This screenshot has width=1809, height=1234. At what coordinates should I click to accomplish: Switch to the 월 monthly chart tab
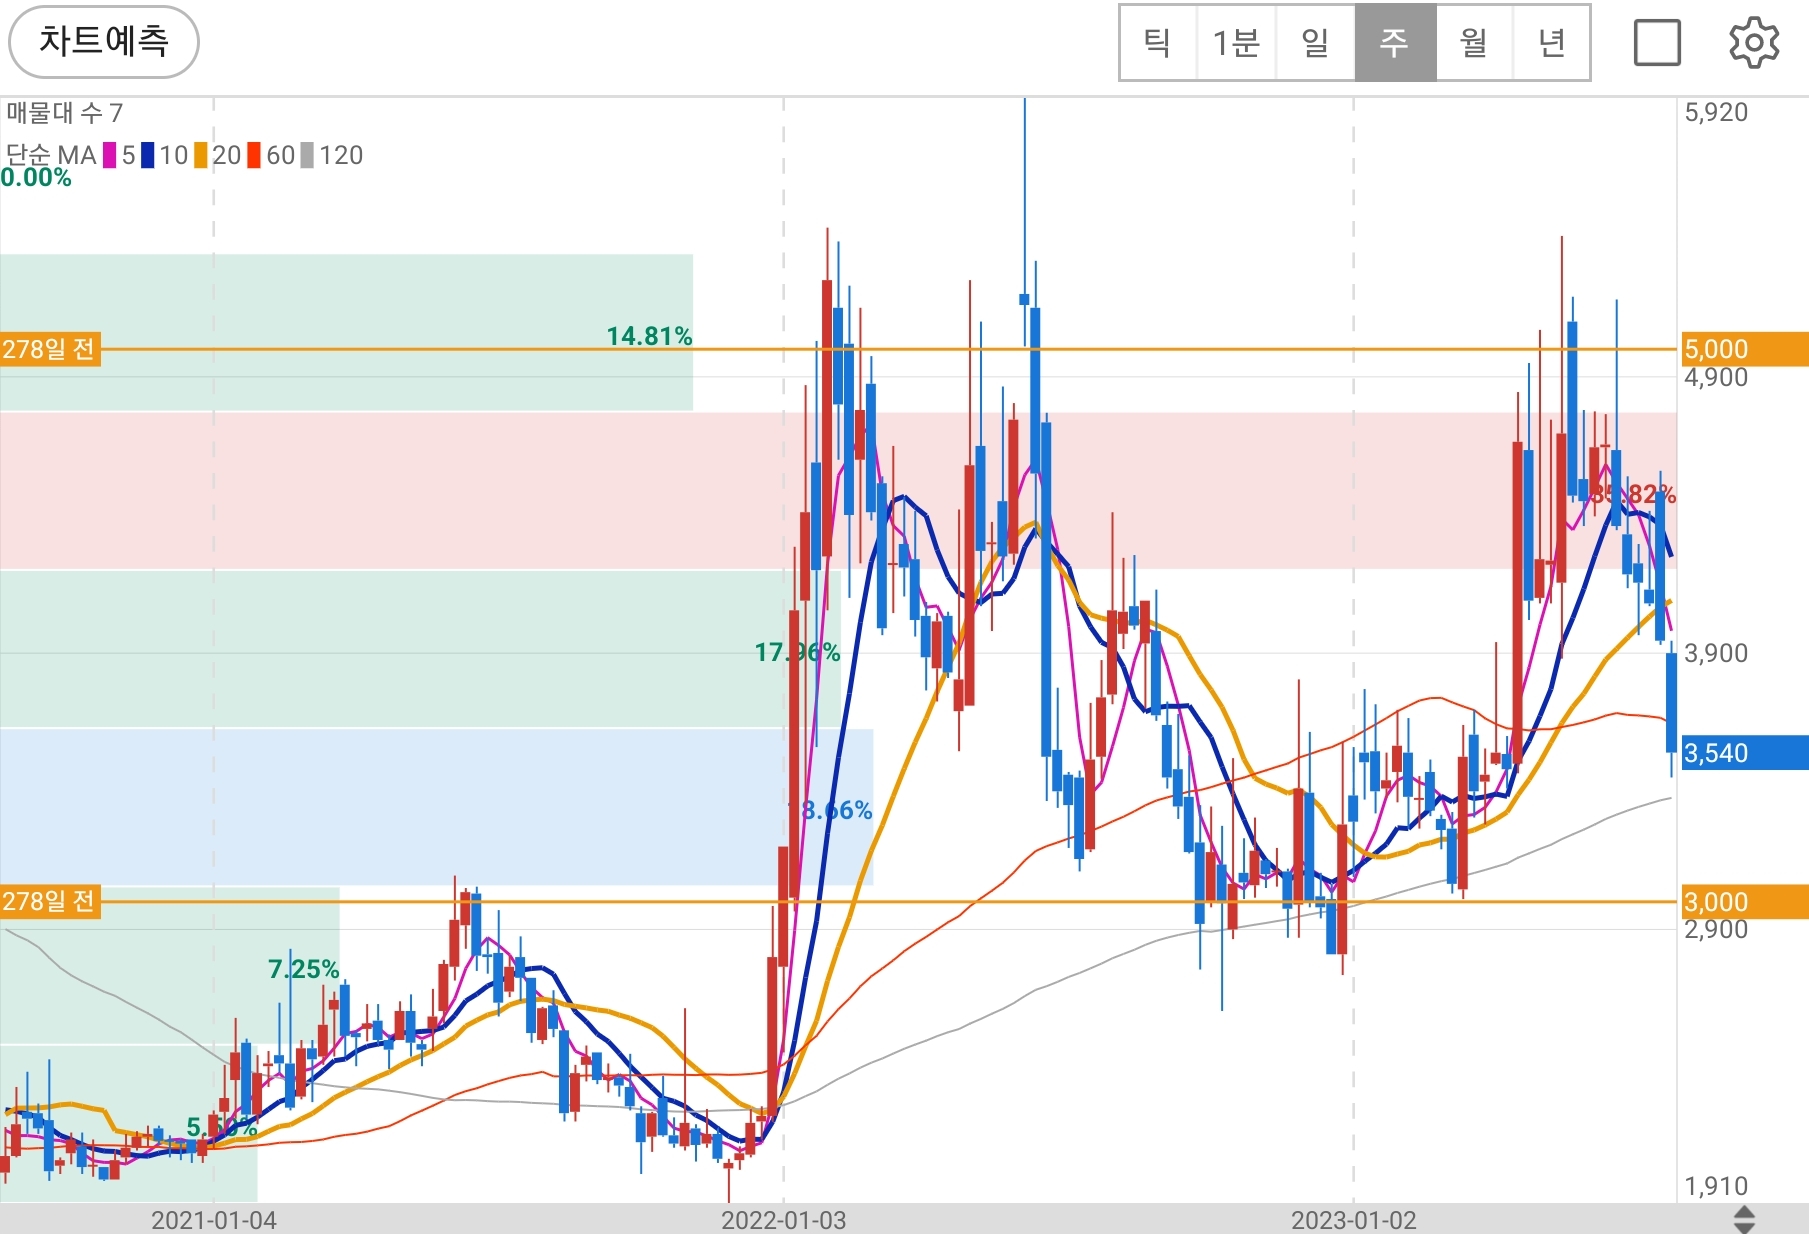1474,42
